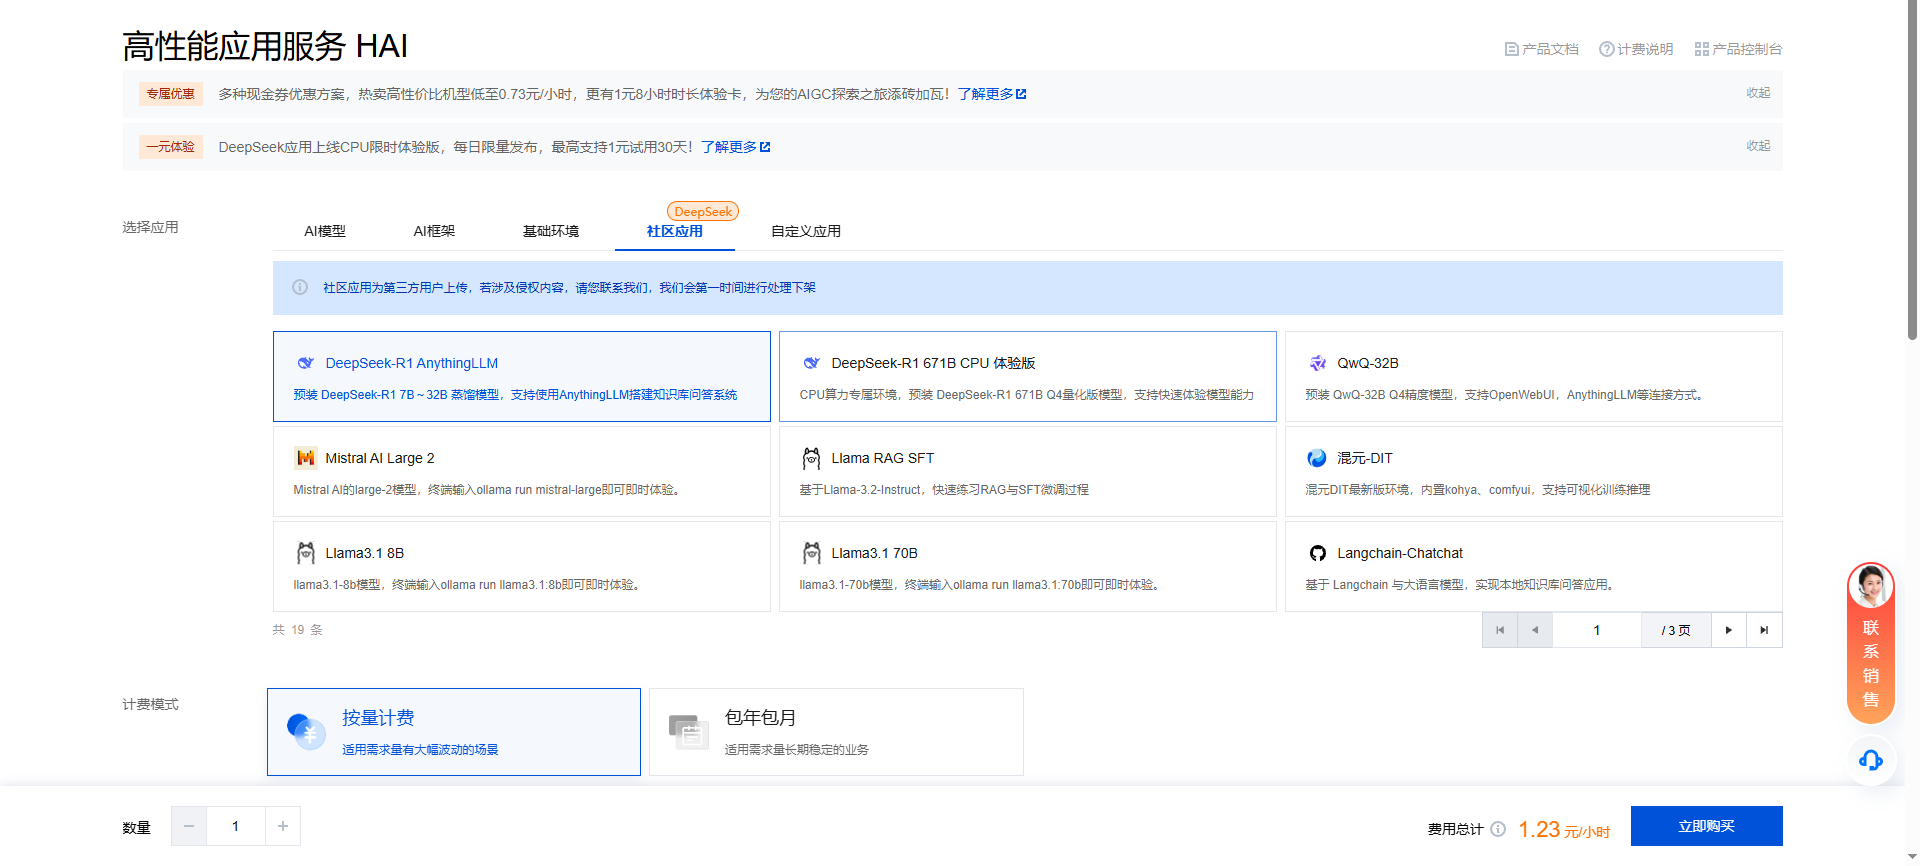Viewport: 1920px width, 866px height.
Task: Click the 共 19 条 total count text
Action: coord(298,630)
